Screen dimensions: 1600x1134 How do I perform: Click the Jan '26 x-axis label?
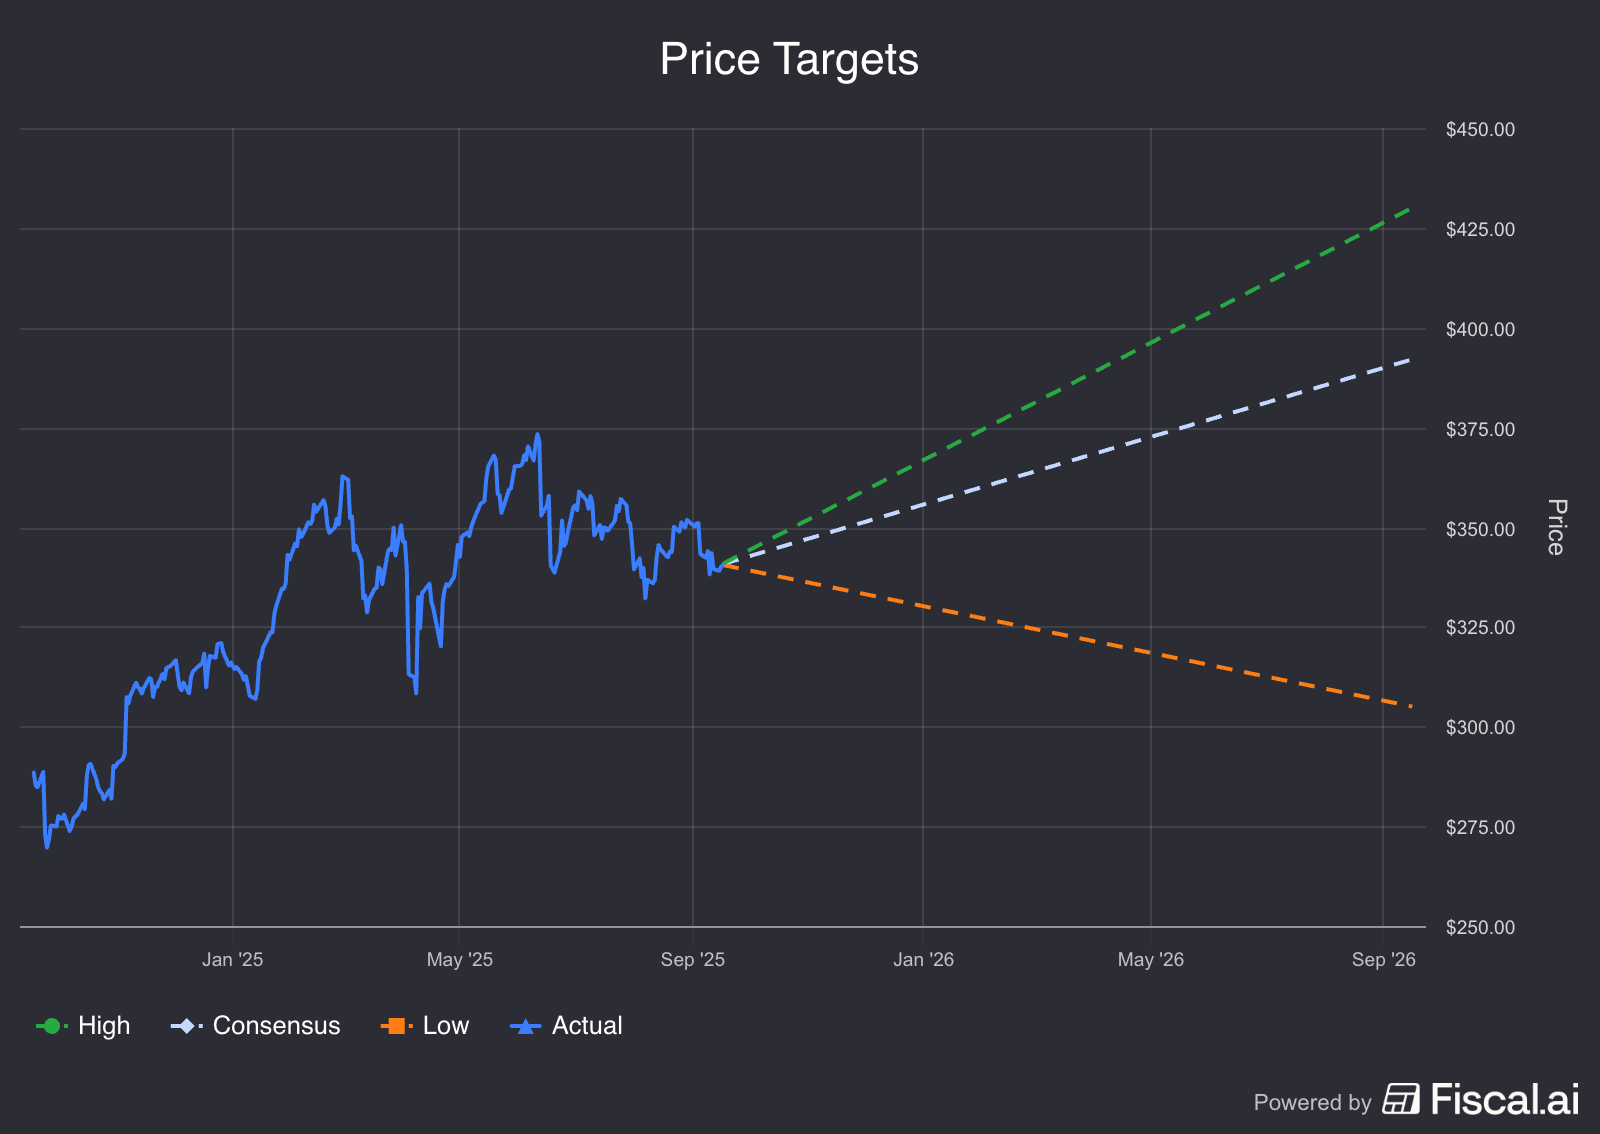tap(923, 960)
